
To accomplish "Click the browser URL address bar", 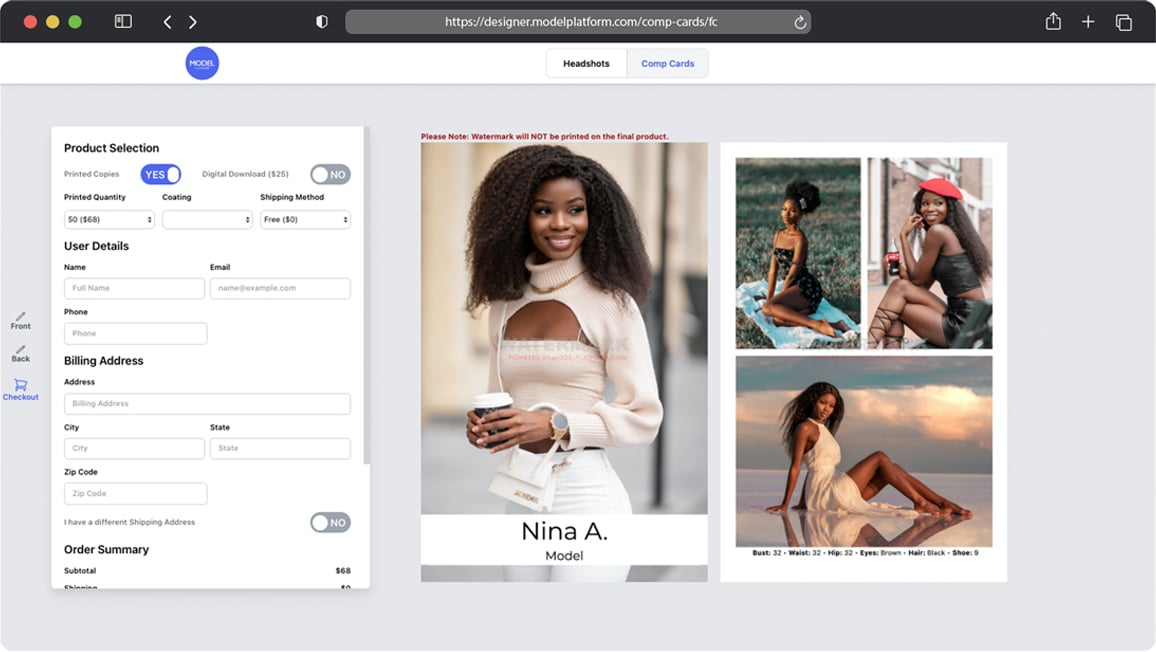I will click(578, 22).
